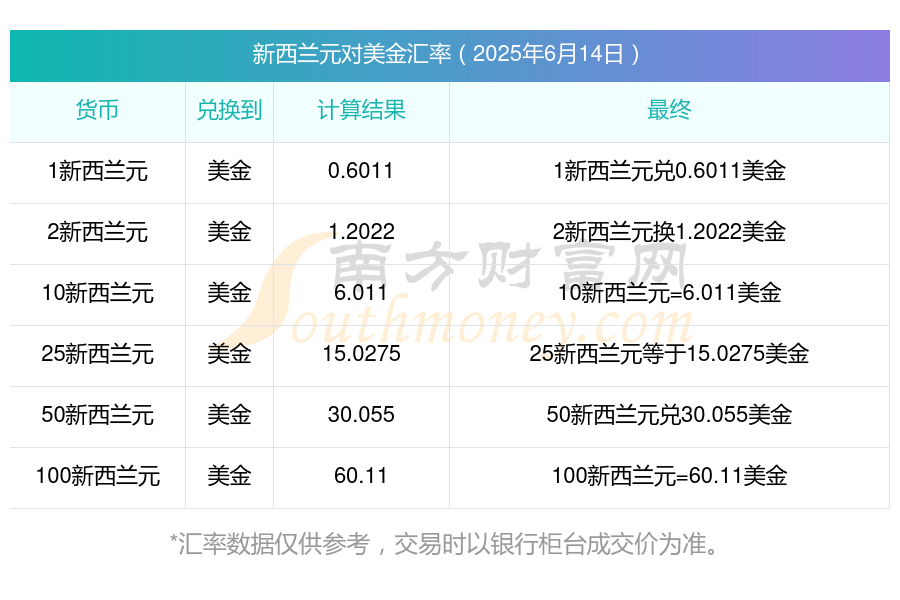Click the text 25新西兰元等于15.0275美金
The width and height of the screenshot is (900, 600).
coord(669,354)
